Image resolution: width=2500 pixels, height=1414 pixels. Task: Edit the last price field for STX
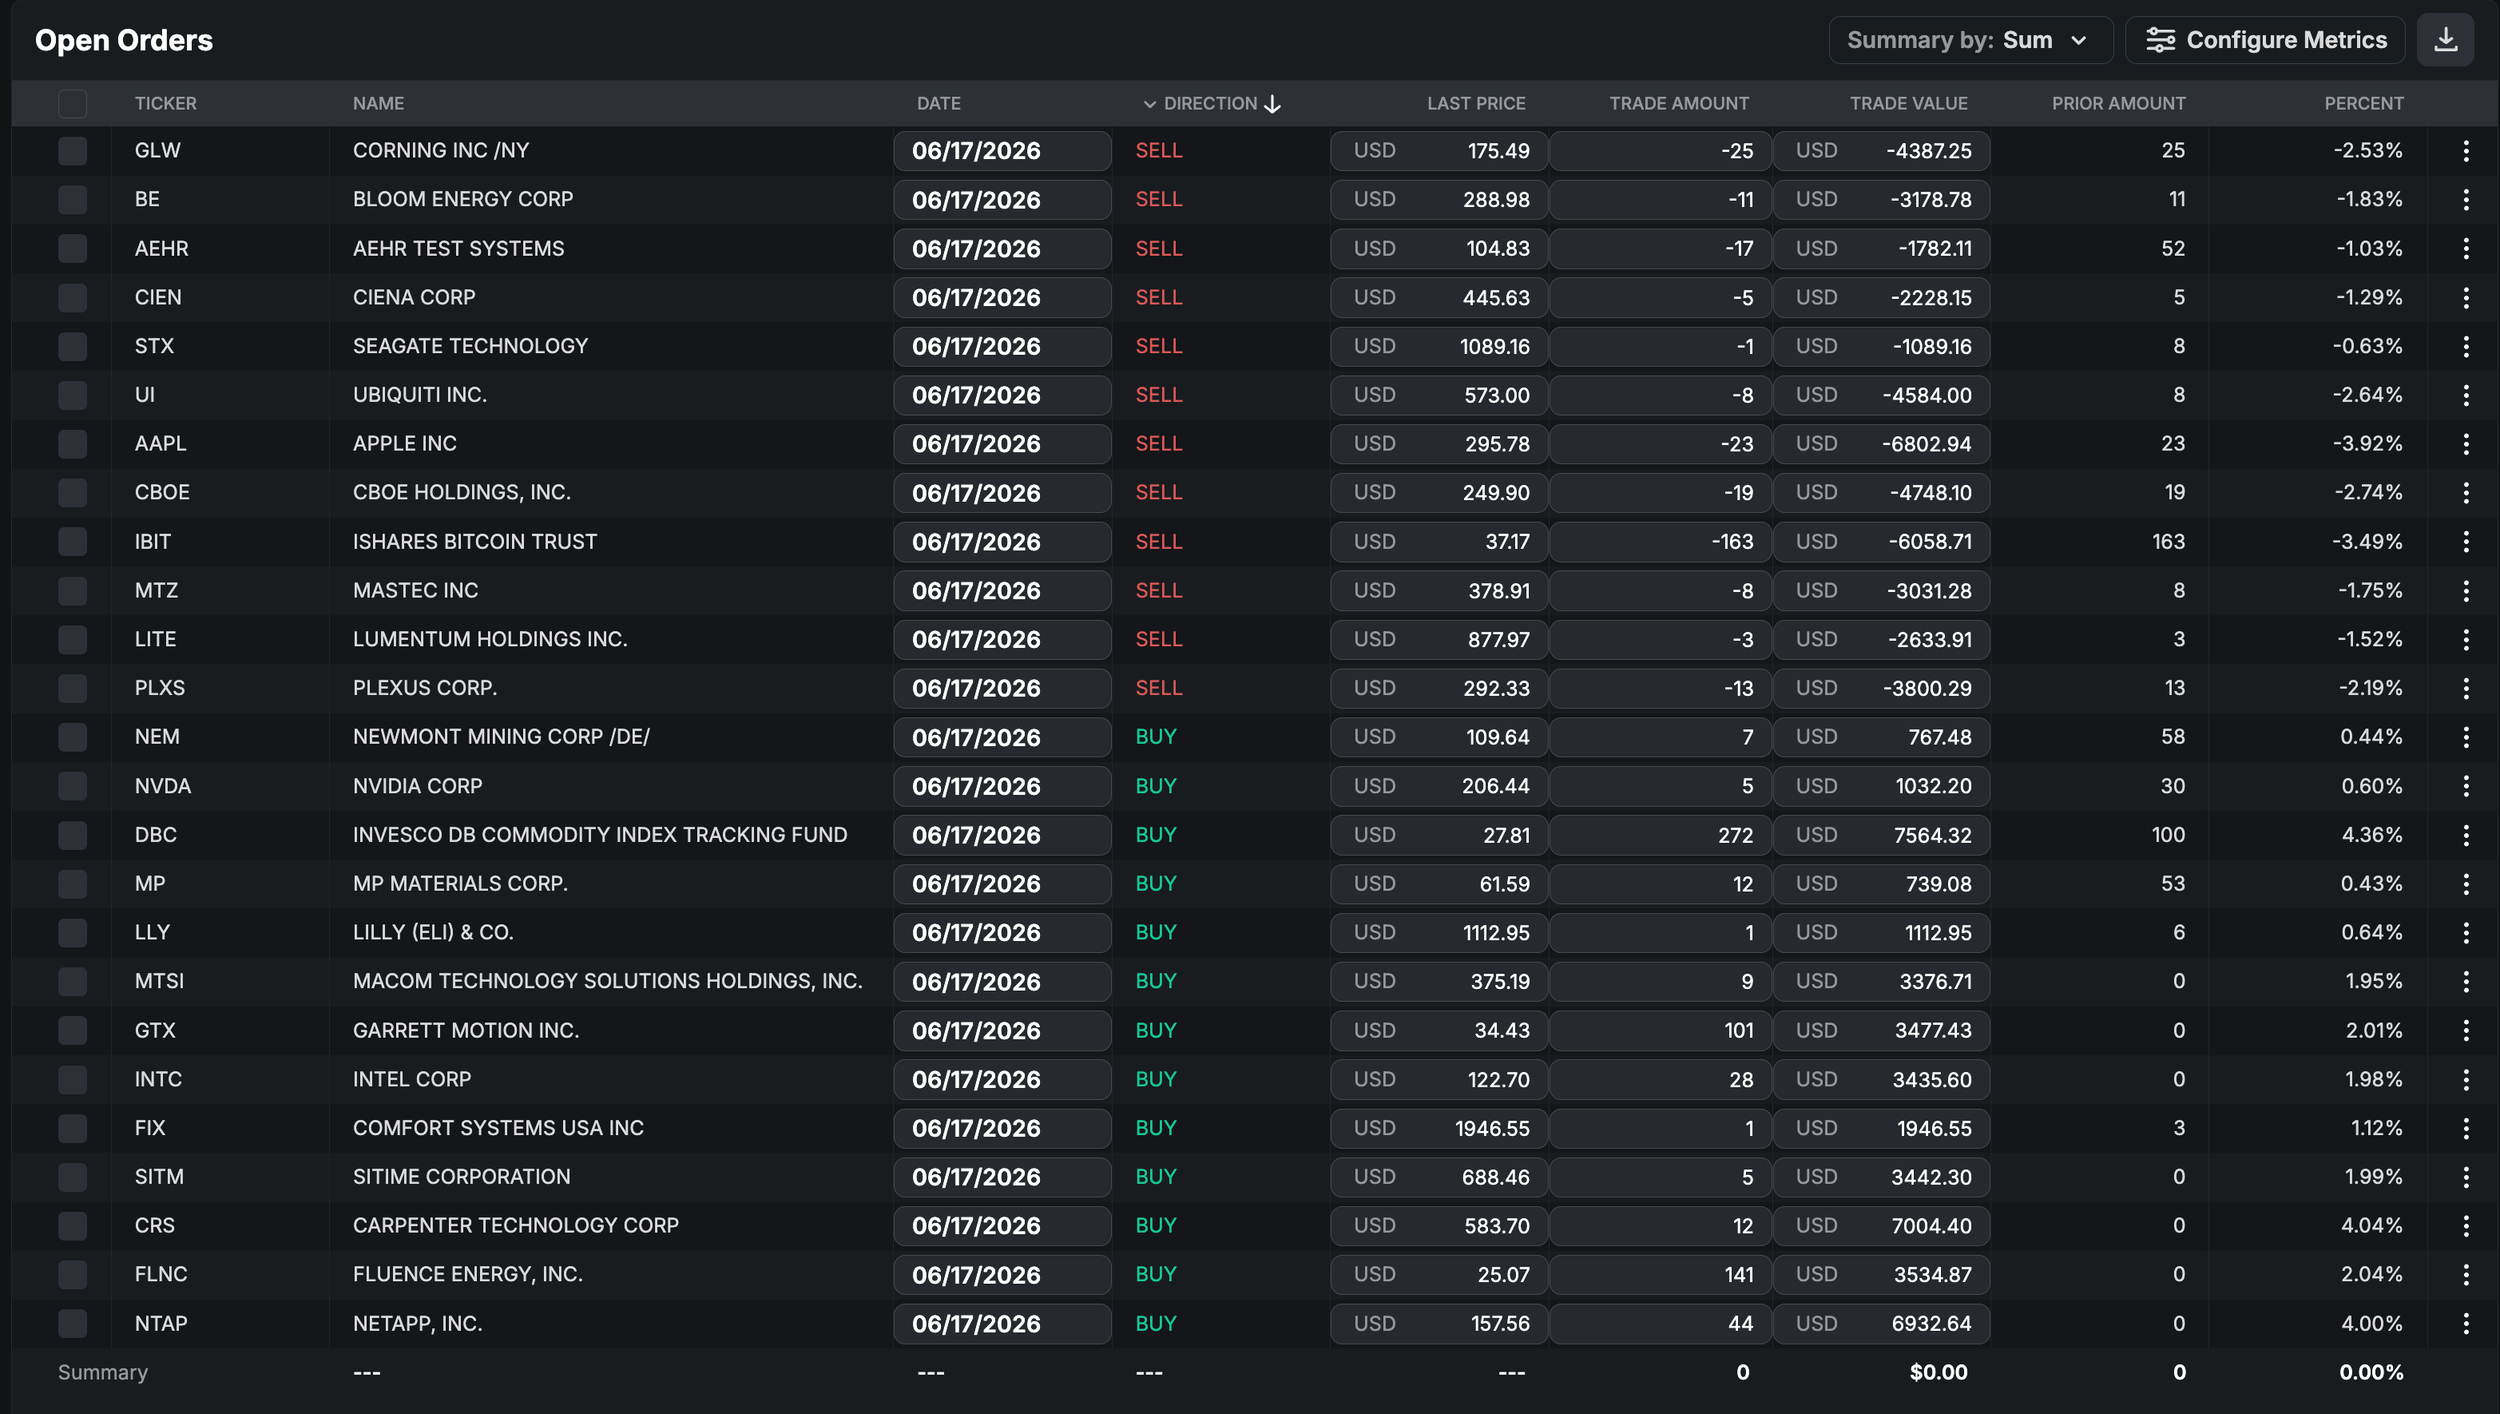click(1439, 347)
